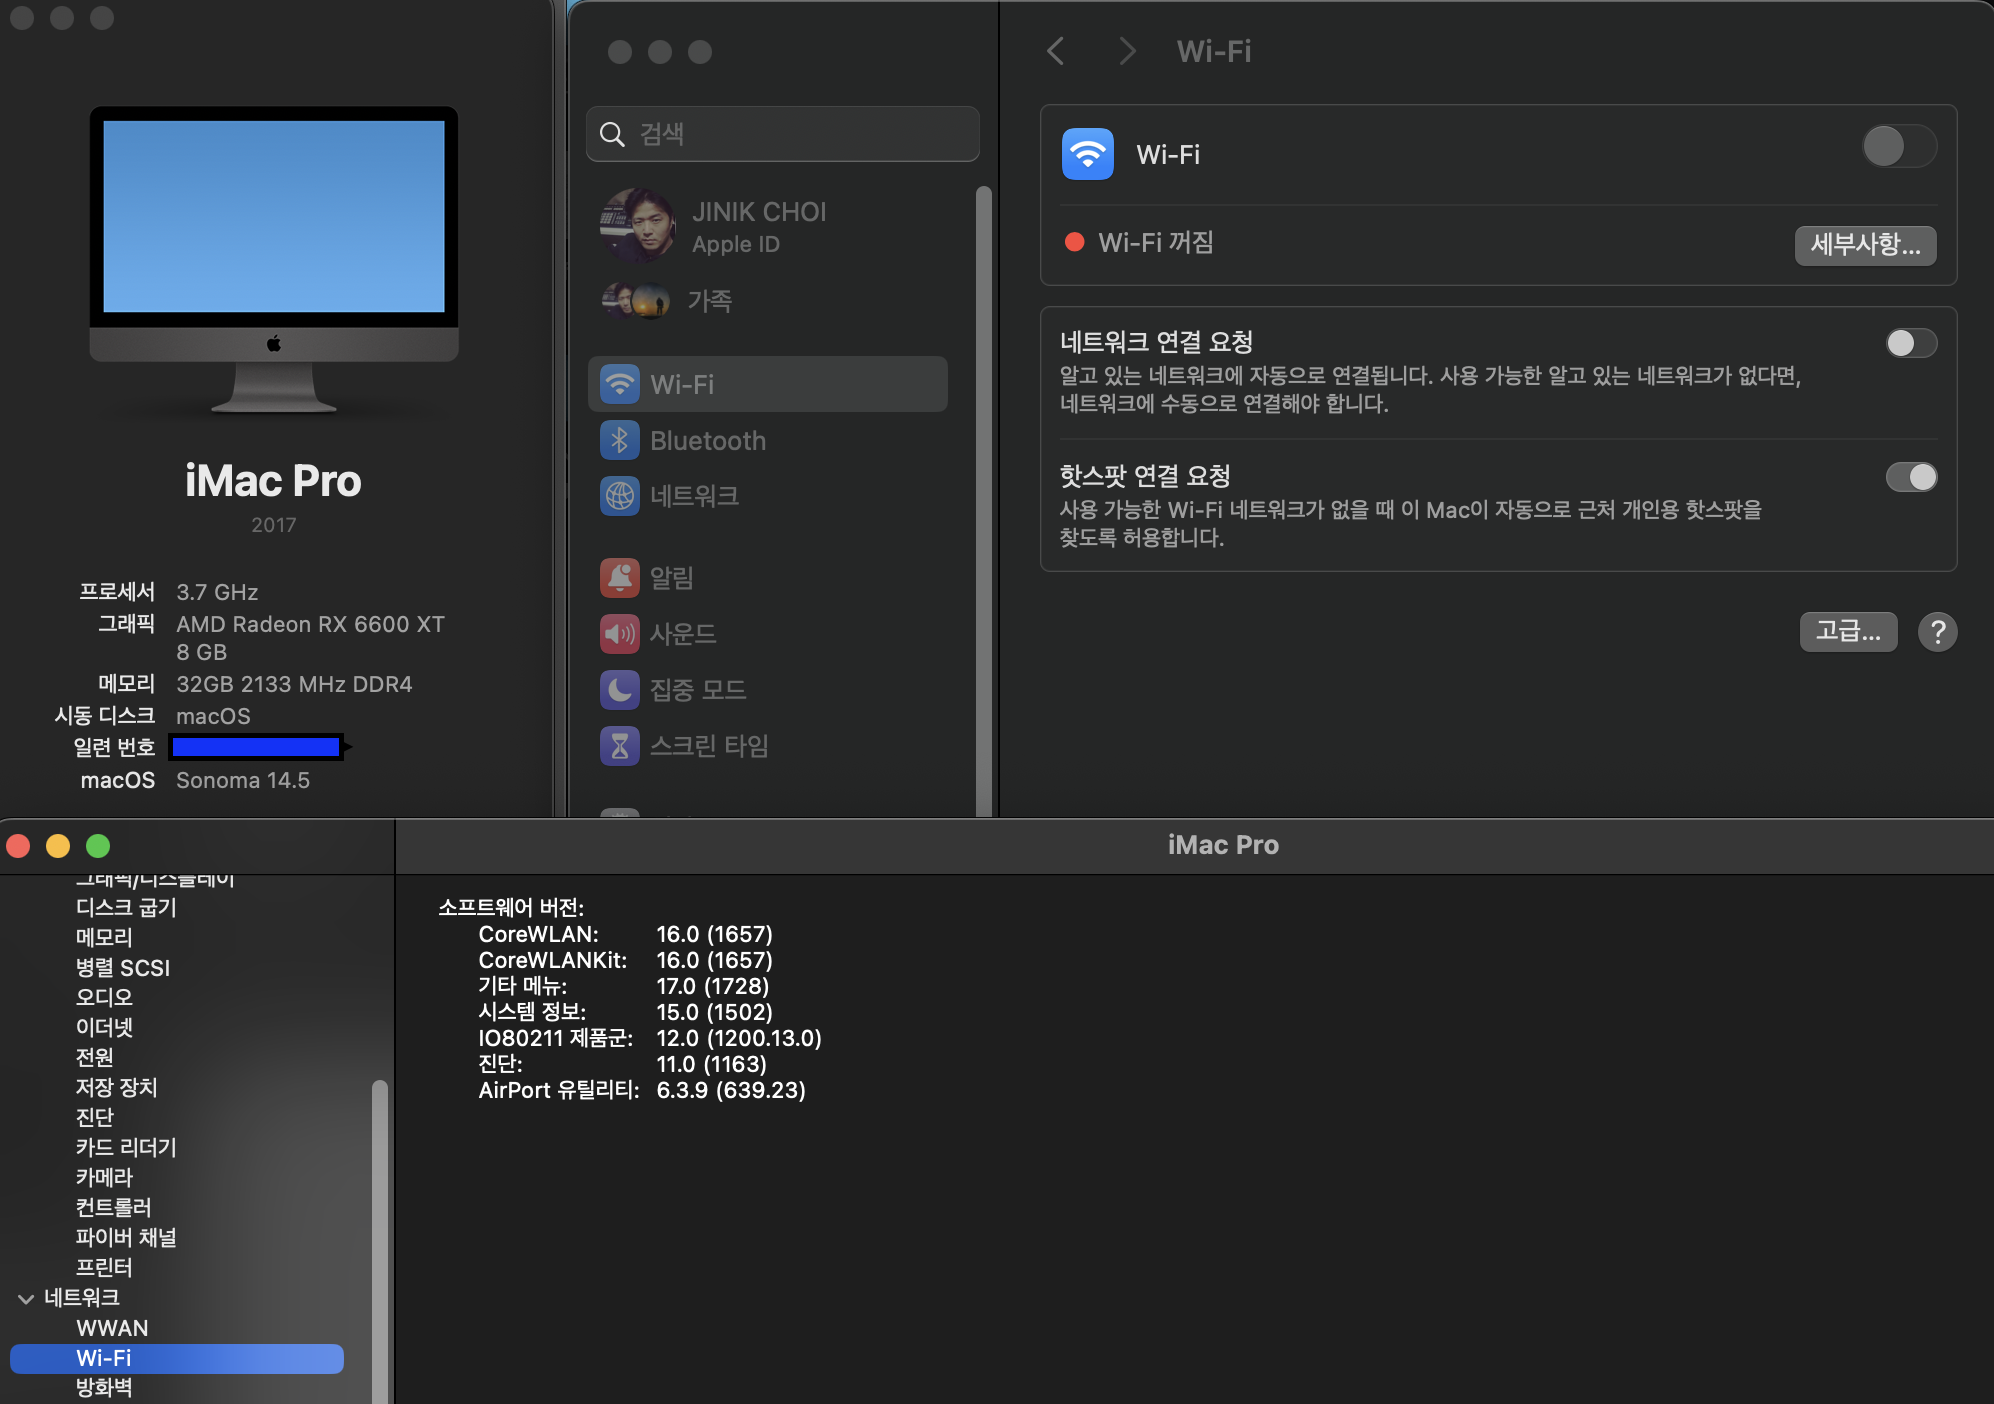Select 프린터 tree item
This screenshot has height=1404, width=1994.
click(104, 1267)
